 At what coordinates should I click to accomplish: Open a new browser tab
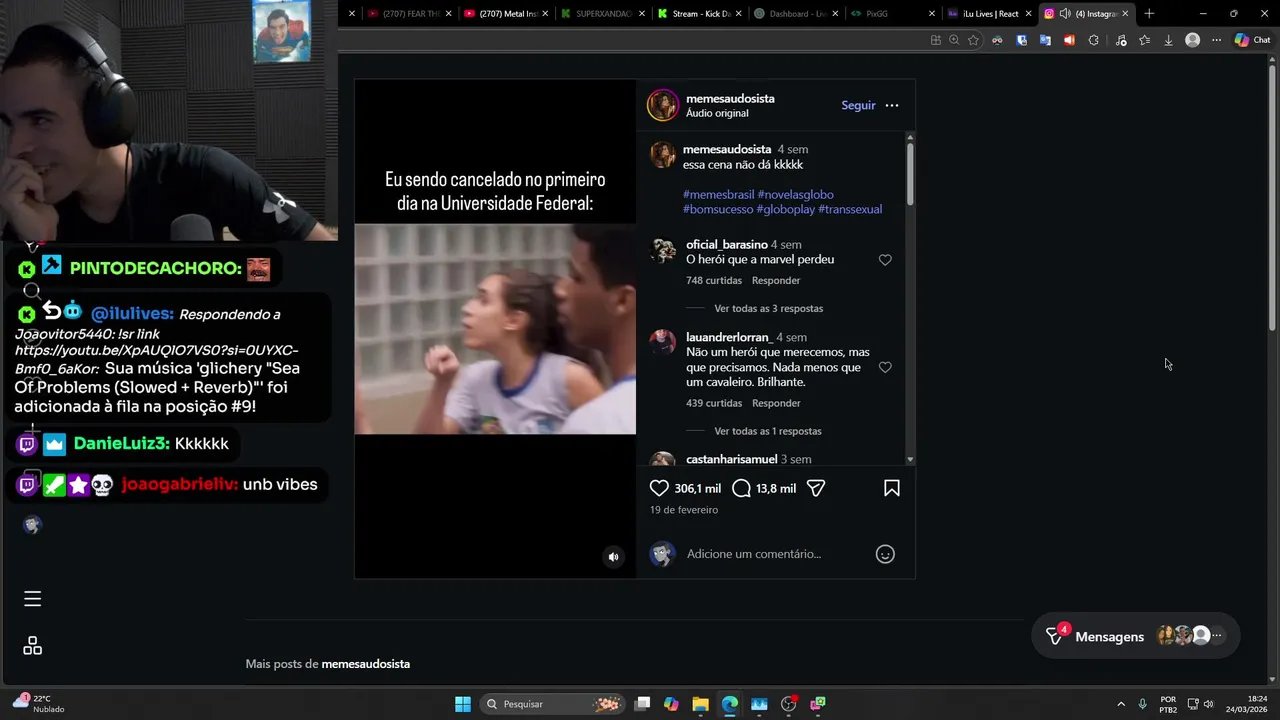click(1149, 13)
